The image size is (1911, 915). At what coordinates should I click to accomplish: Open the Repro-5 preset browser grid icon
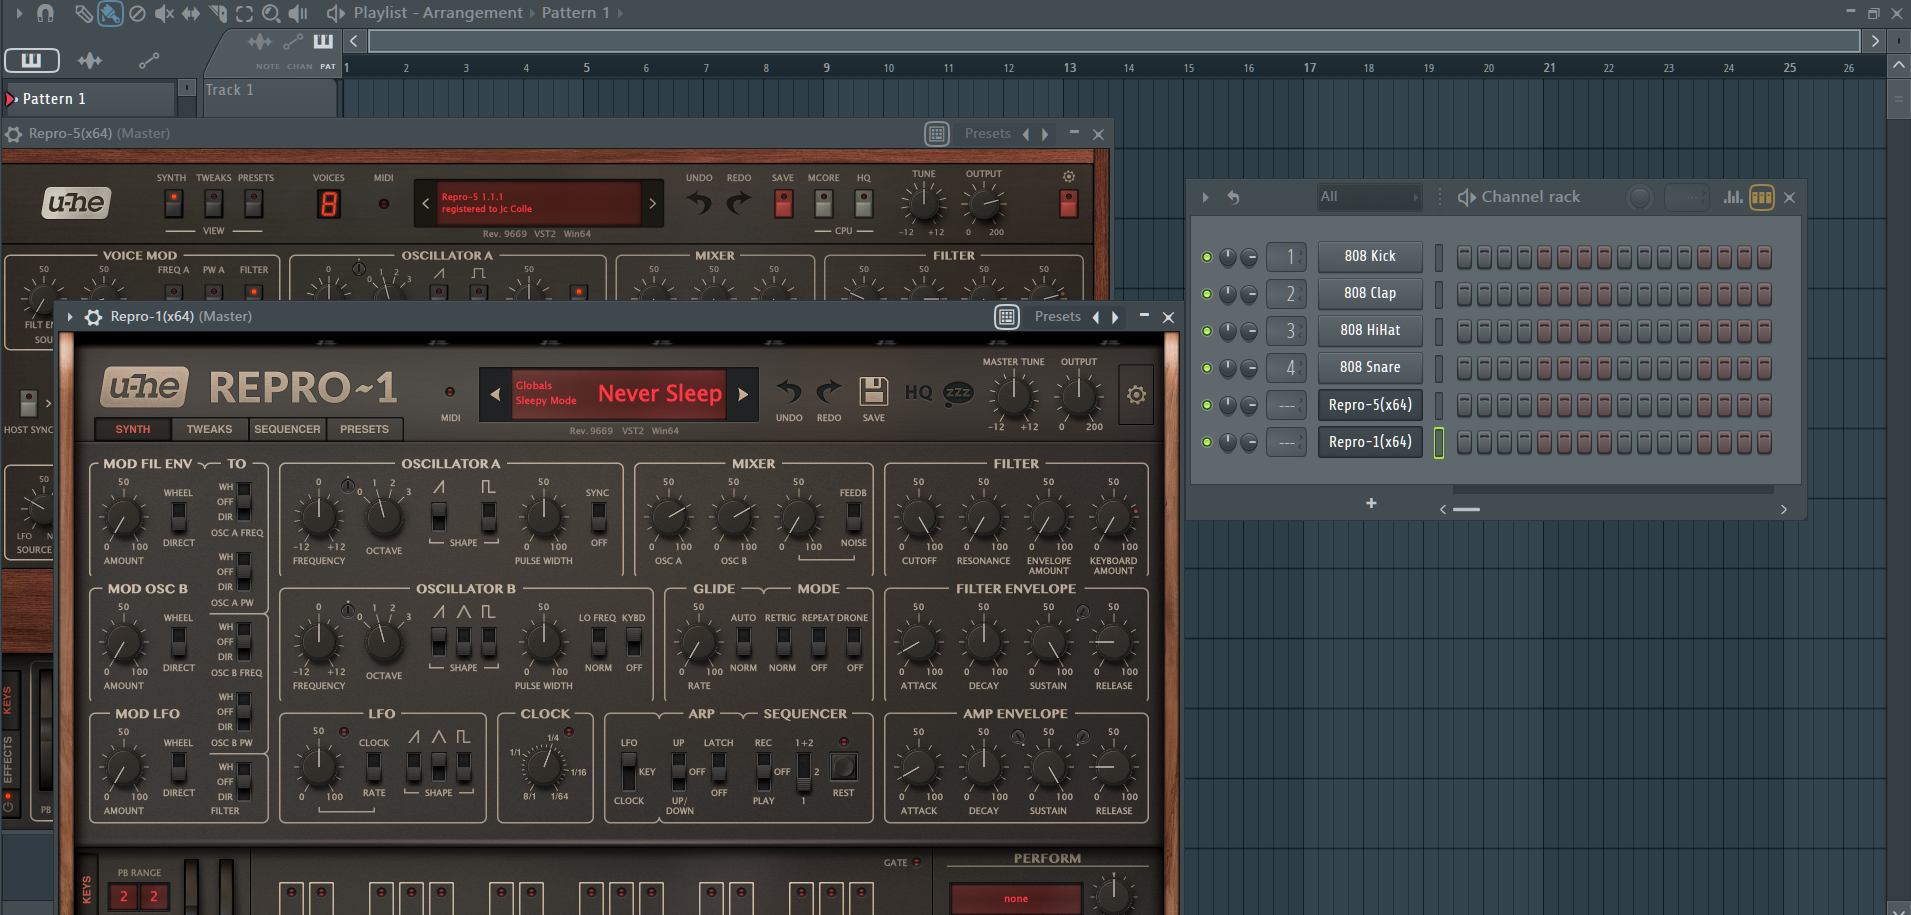[x=937, y=134]
